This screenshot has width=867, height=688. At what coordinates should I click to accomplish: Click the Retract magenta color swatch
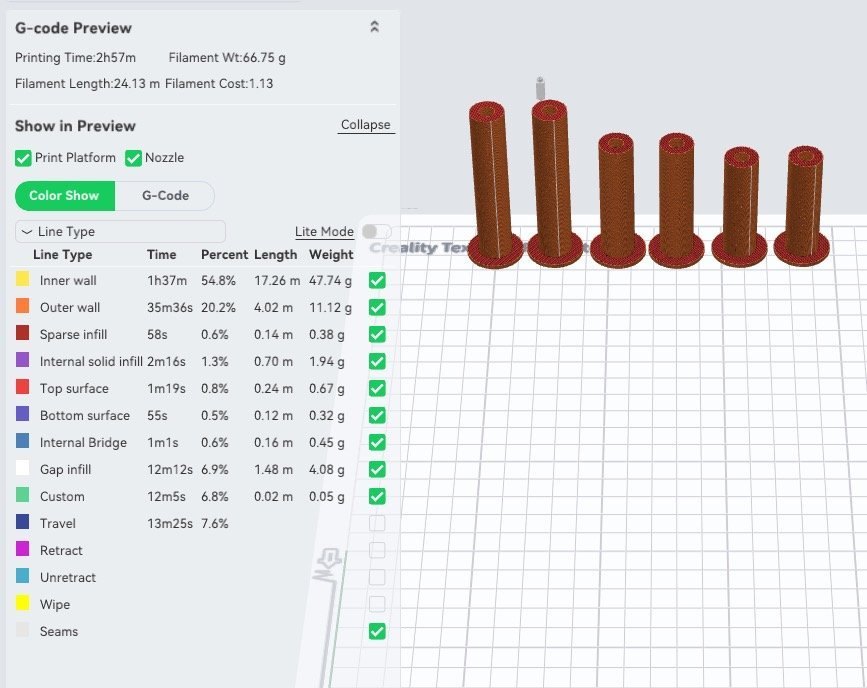(23, 550)
